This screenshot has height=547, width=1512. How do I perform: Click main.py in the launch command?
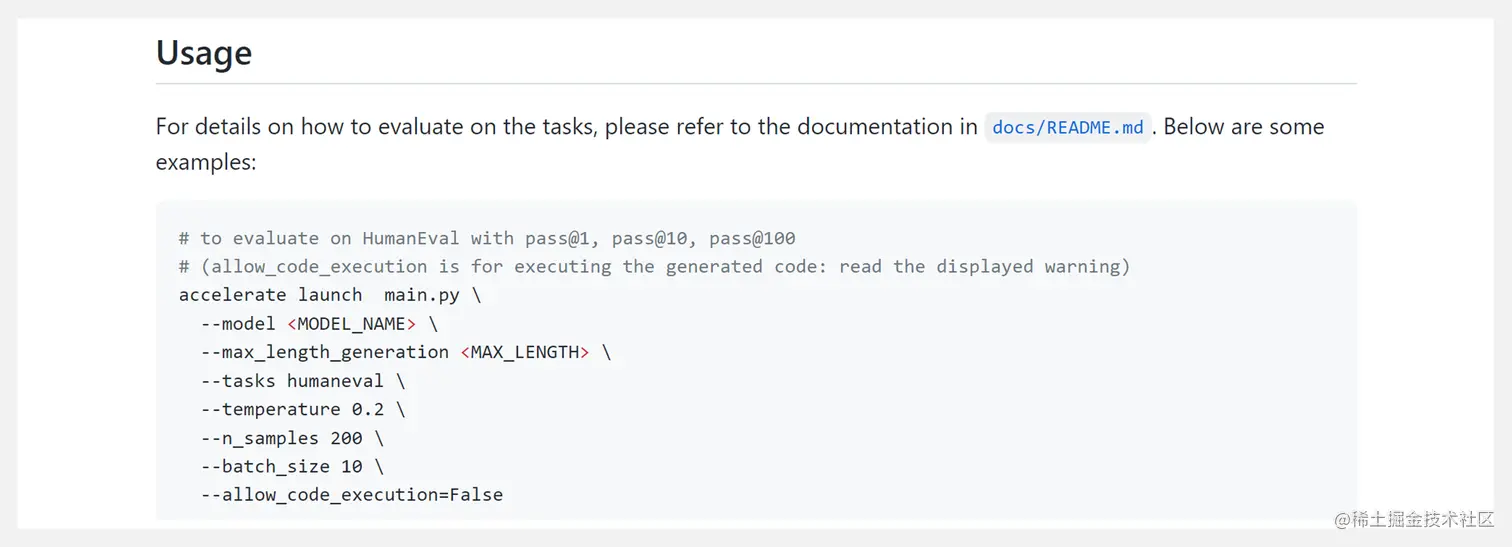(x=421, y=295)
